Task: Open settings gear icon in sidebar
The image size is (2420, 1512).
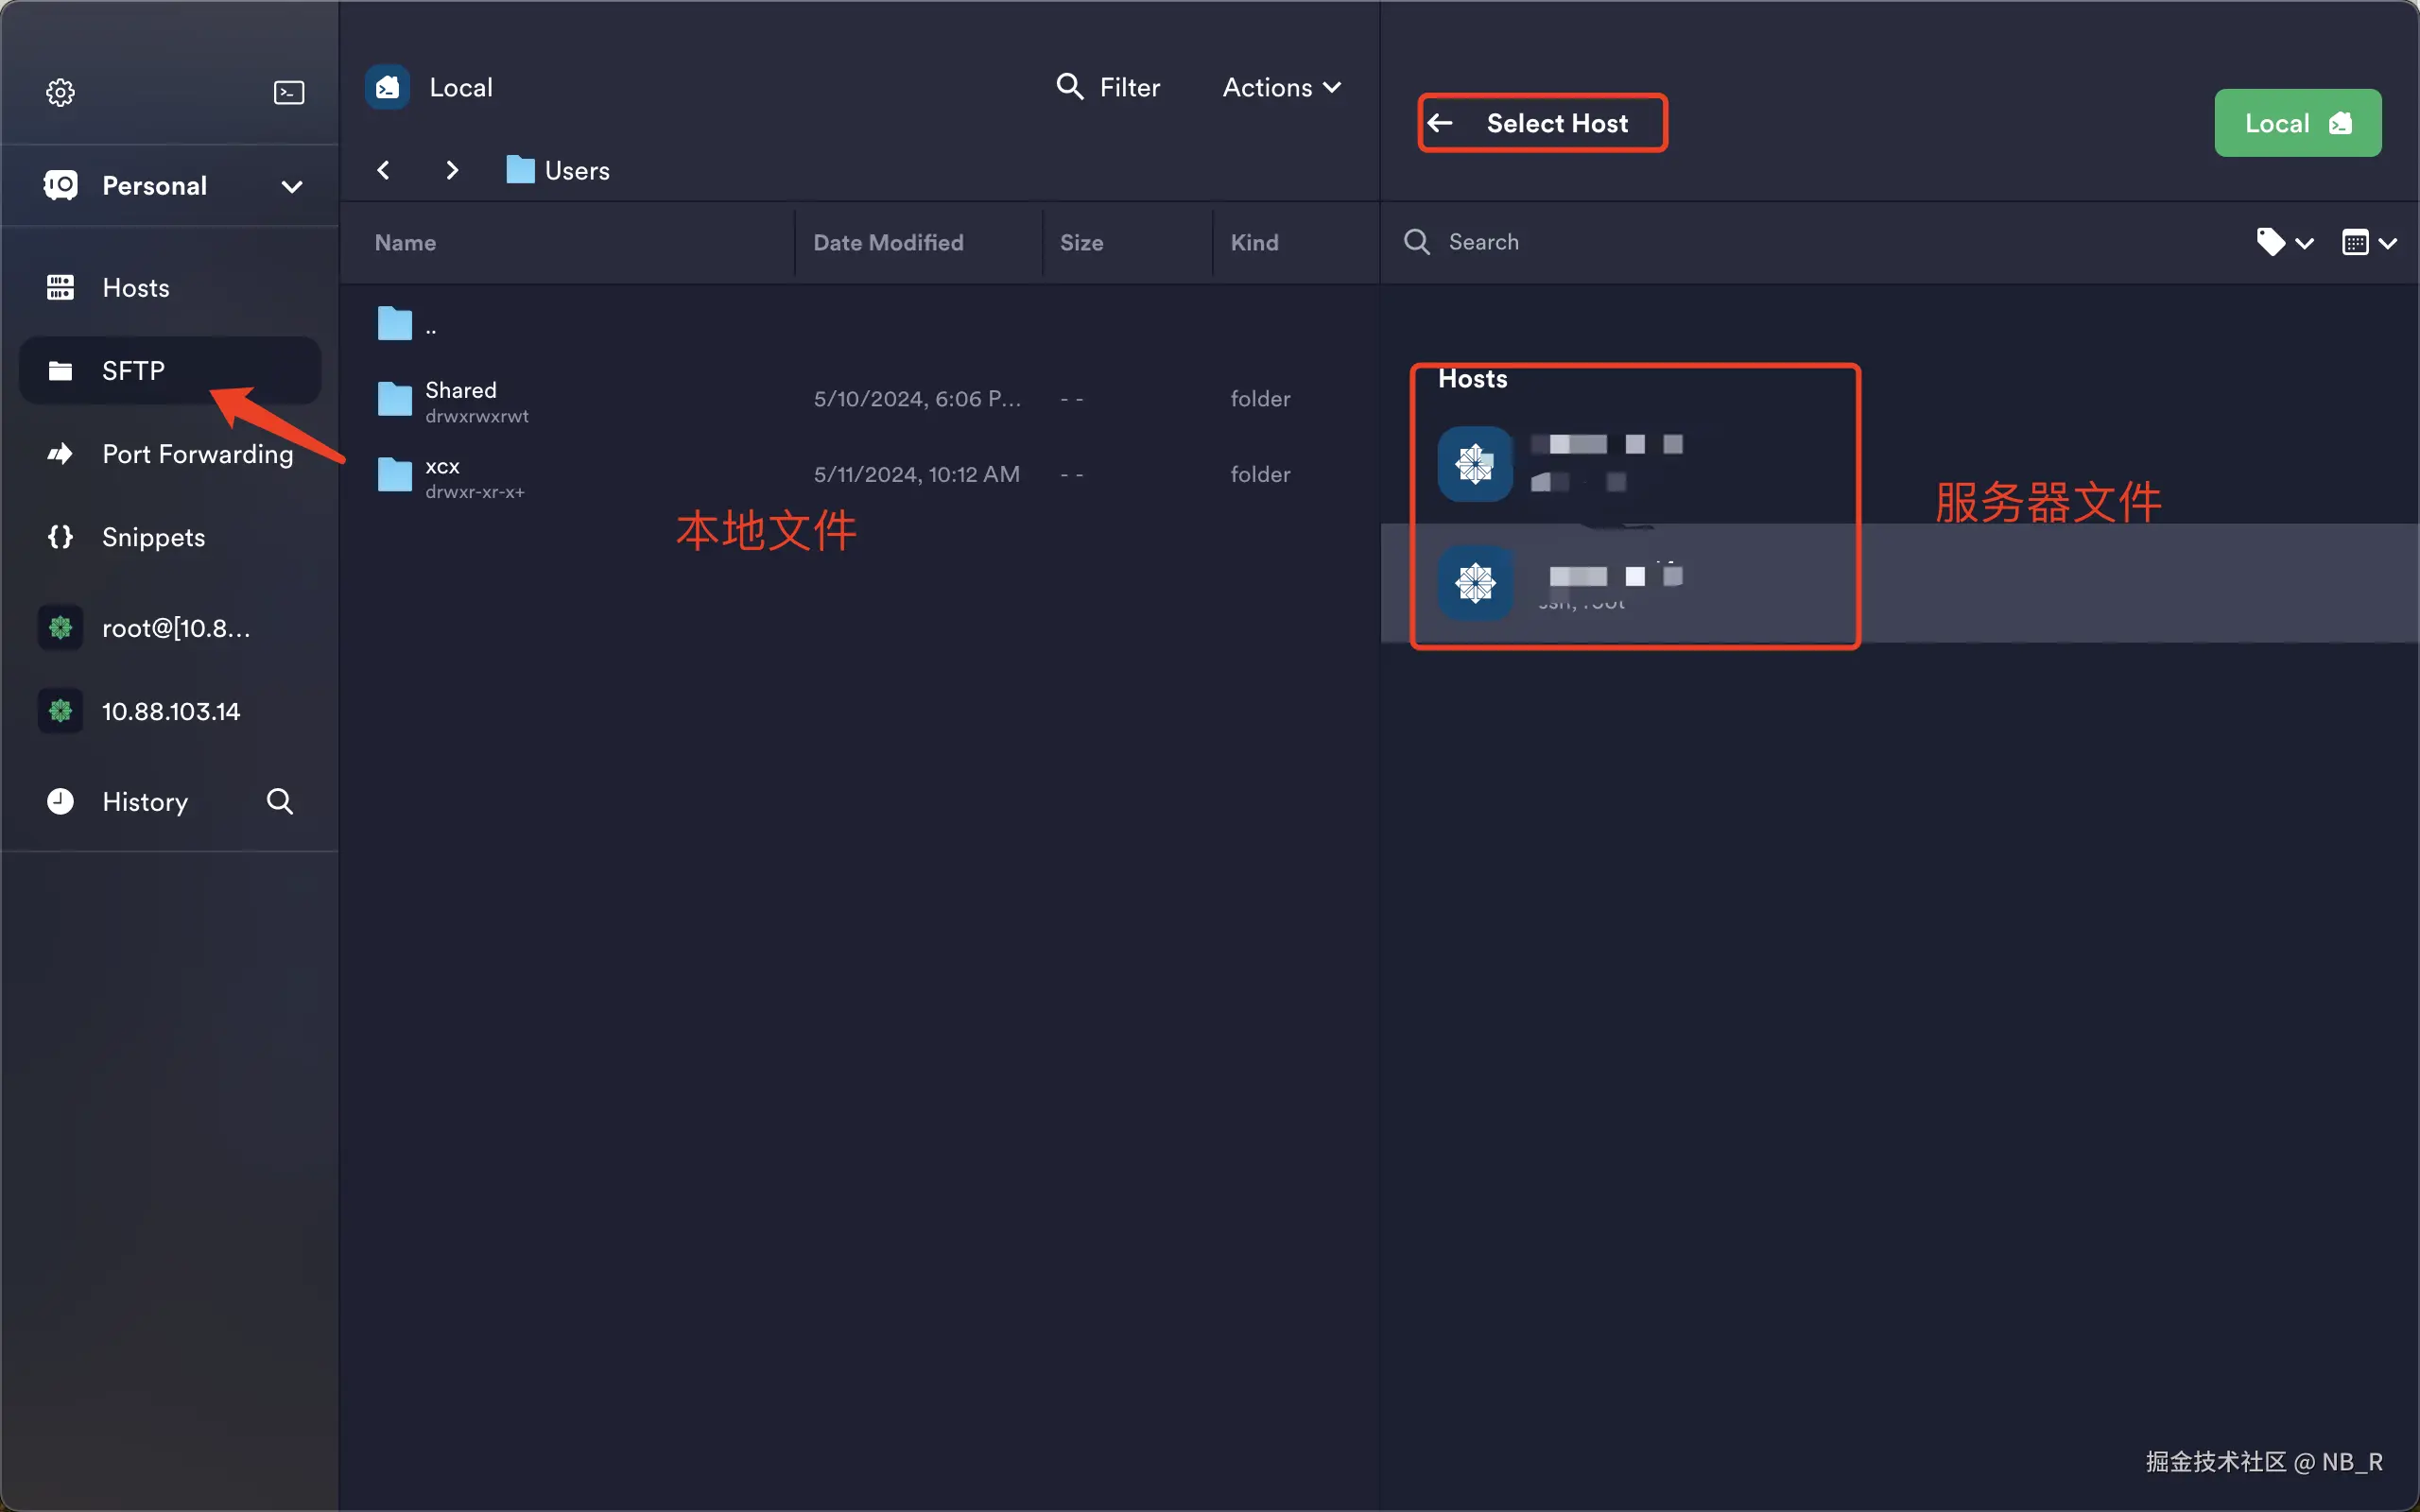Action: (60, 92)
